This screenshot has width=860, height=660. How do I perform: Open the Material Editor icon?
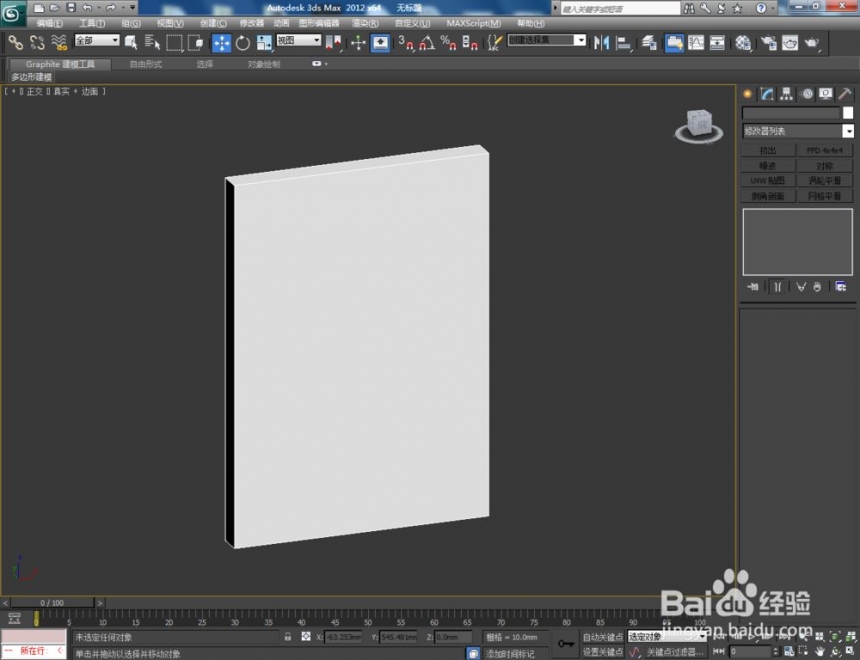(x=743, y=42)
